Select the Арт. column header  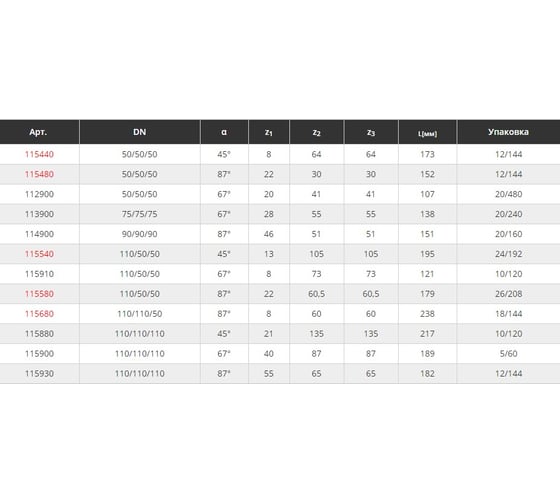click(x=39, y=132)
